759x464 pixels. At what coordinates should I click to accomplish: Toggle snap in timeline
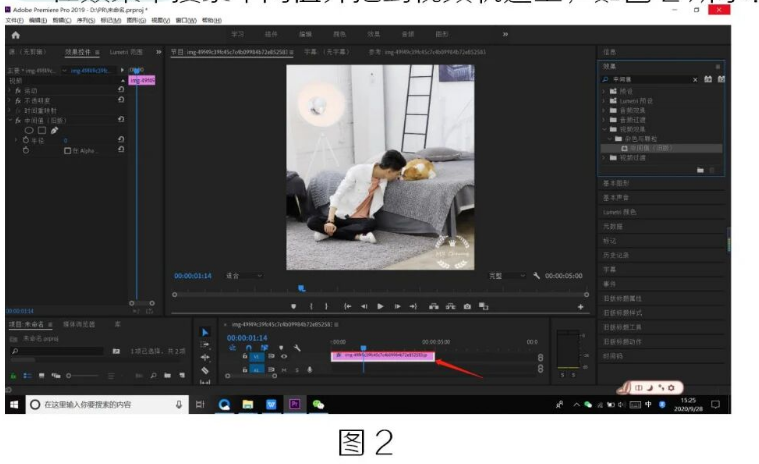249,348
